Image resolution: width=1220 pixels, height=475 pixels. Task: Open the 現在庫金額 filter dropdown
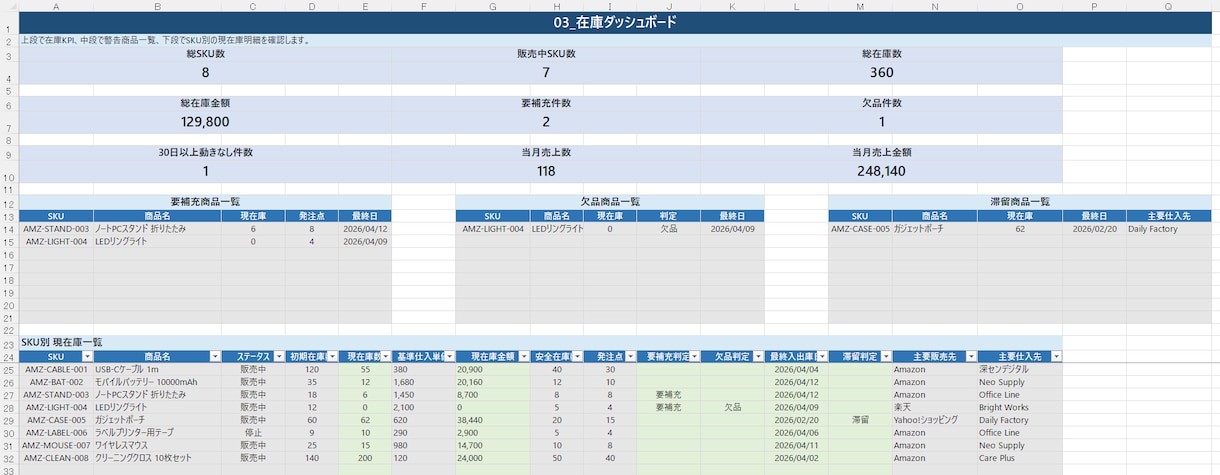524,357
